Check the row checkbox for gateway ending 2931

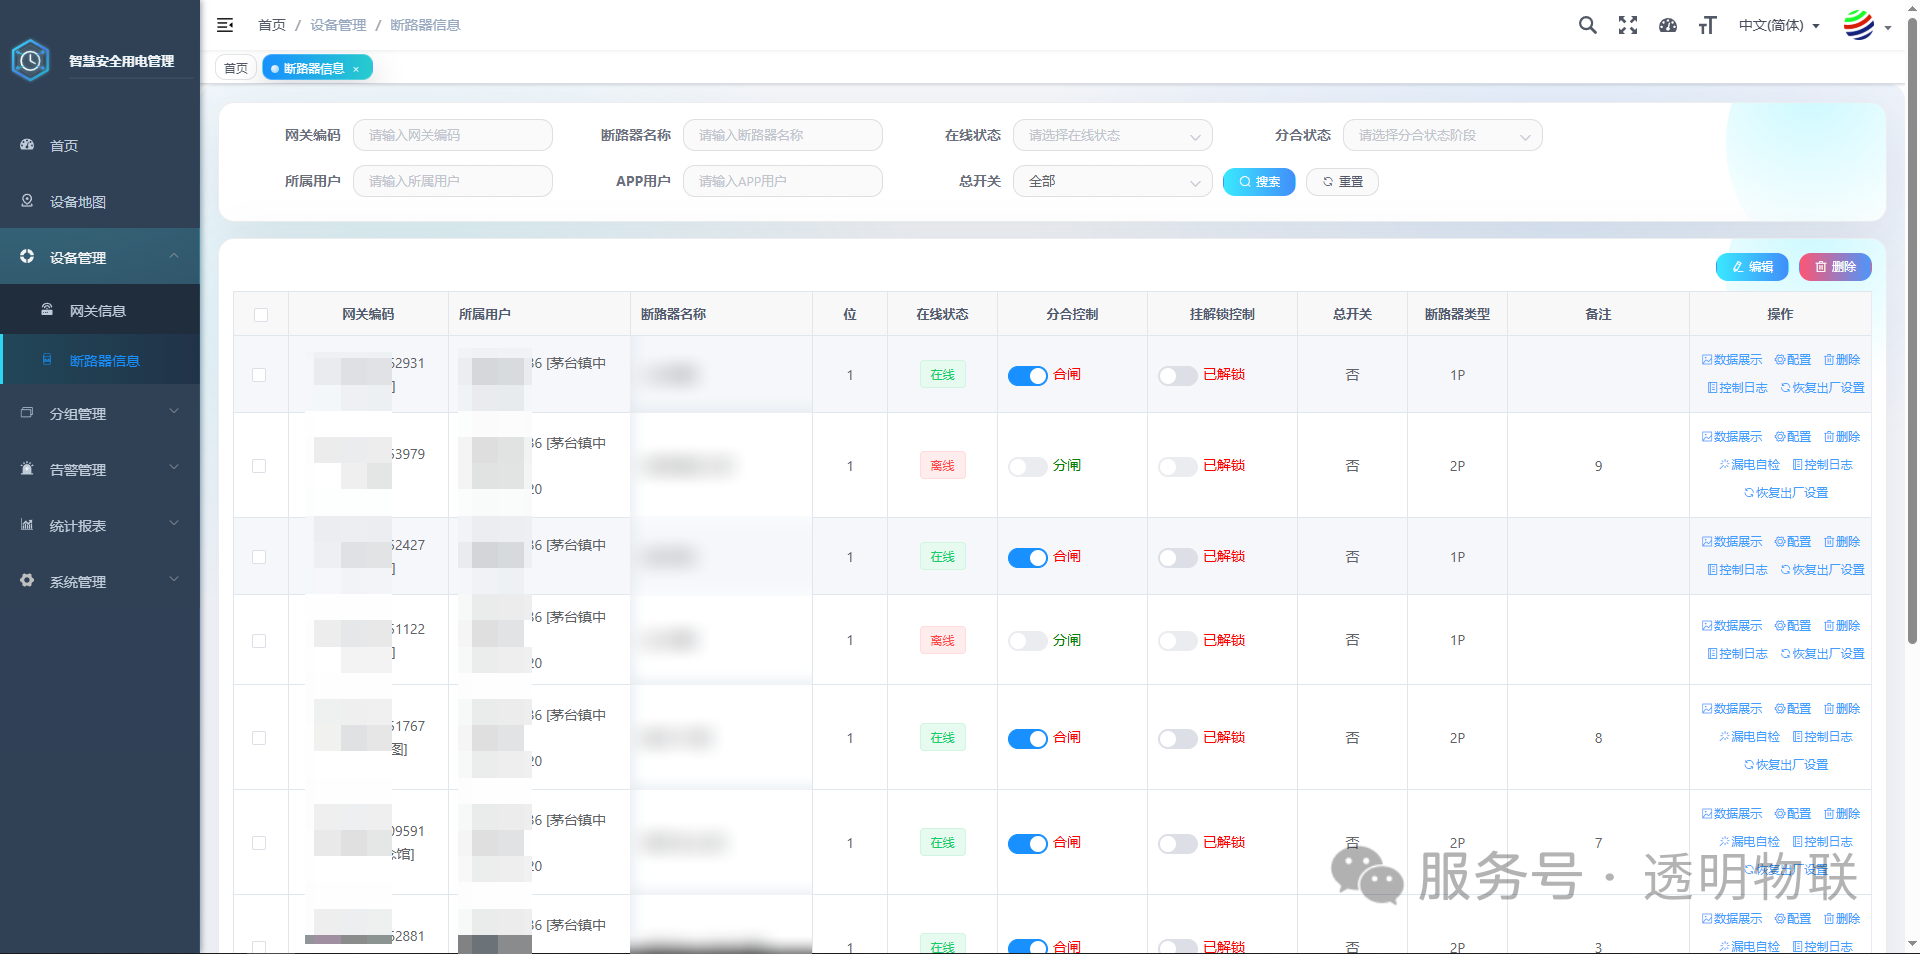click(x=259, y=375)
